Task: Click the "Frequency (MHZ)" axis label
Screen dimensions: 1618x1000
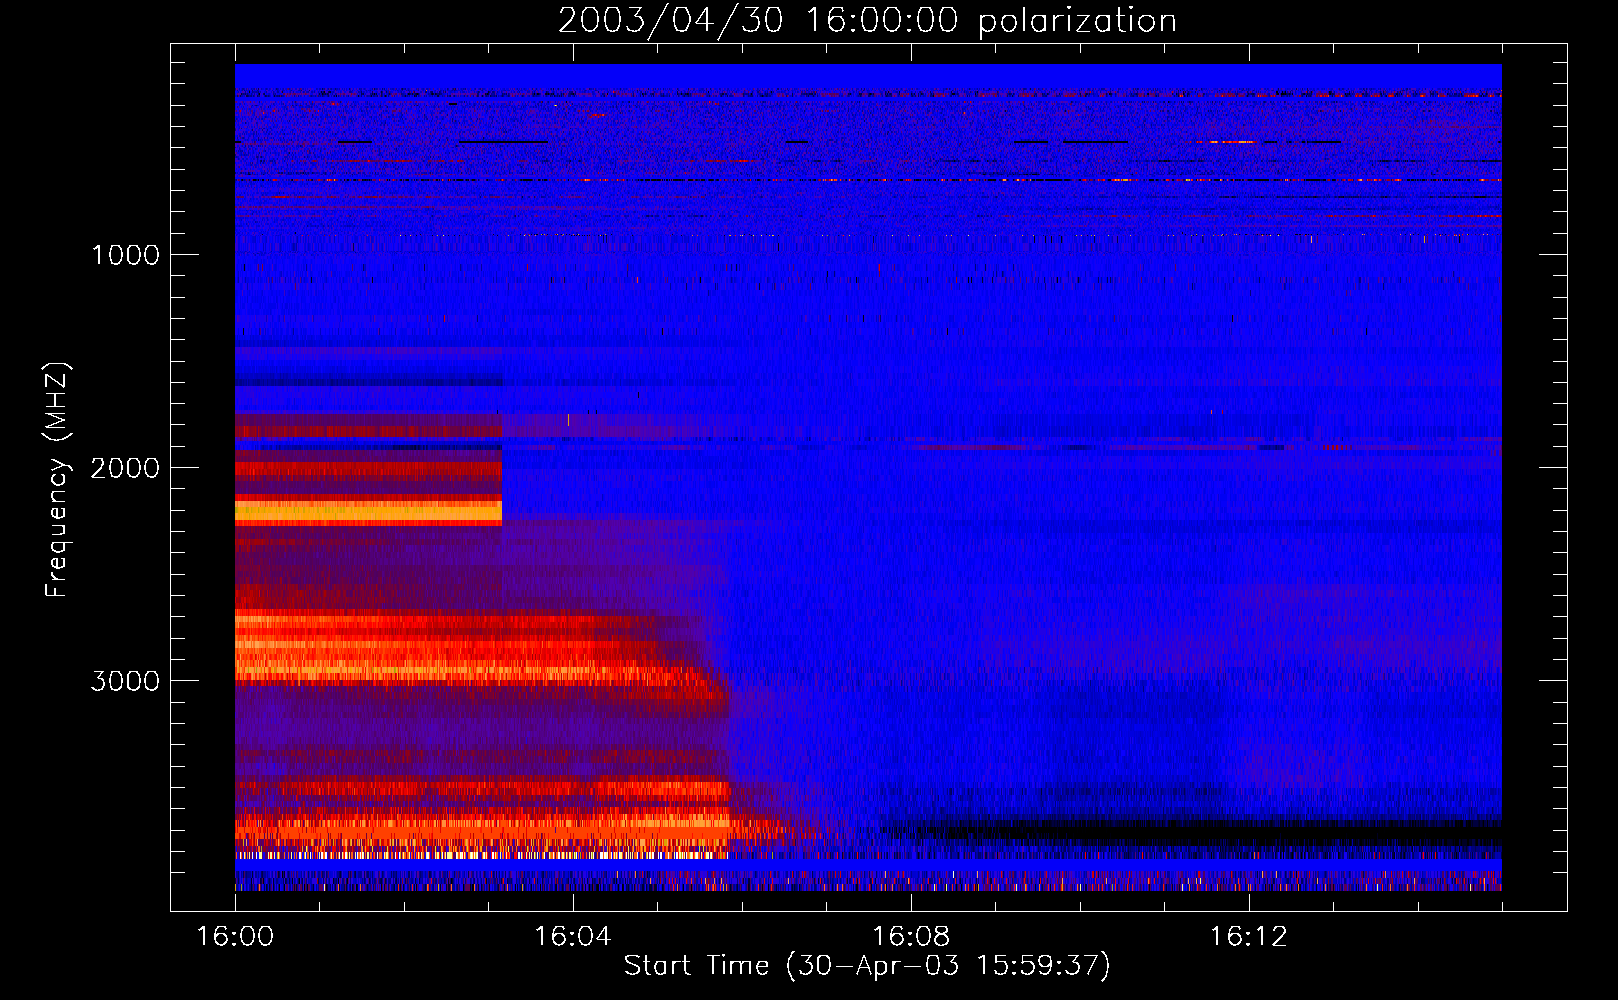Action: pyautogui.click(x=57, y=480)
